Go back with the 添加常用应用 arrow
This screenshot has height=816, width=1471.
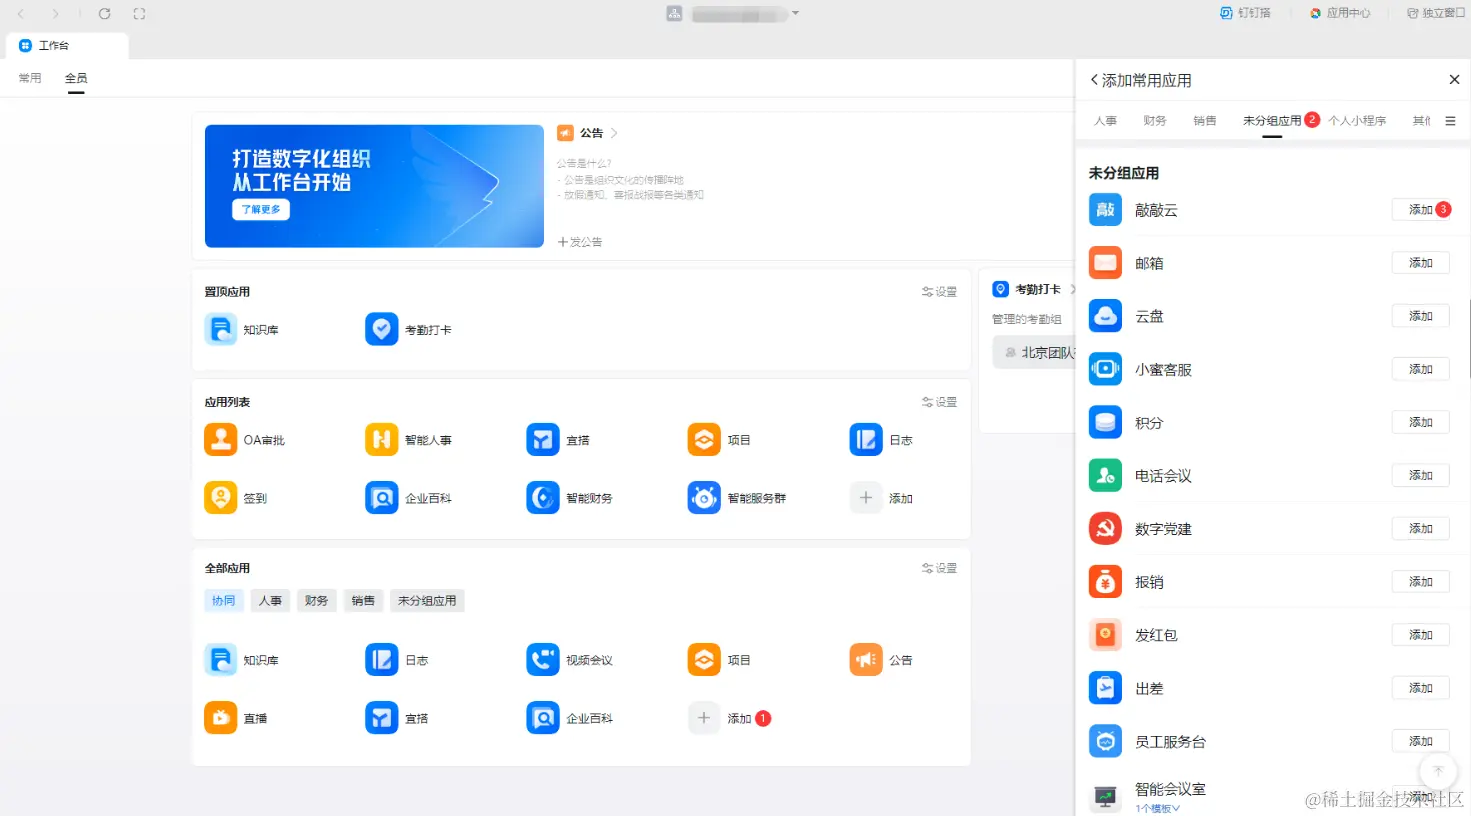(x=1094, y=80)
